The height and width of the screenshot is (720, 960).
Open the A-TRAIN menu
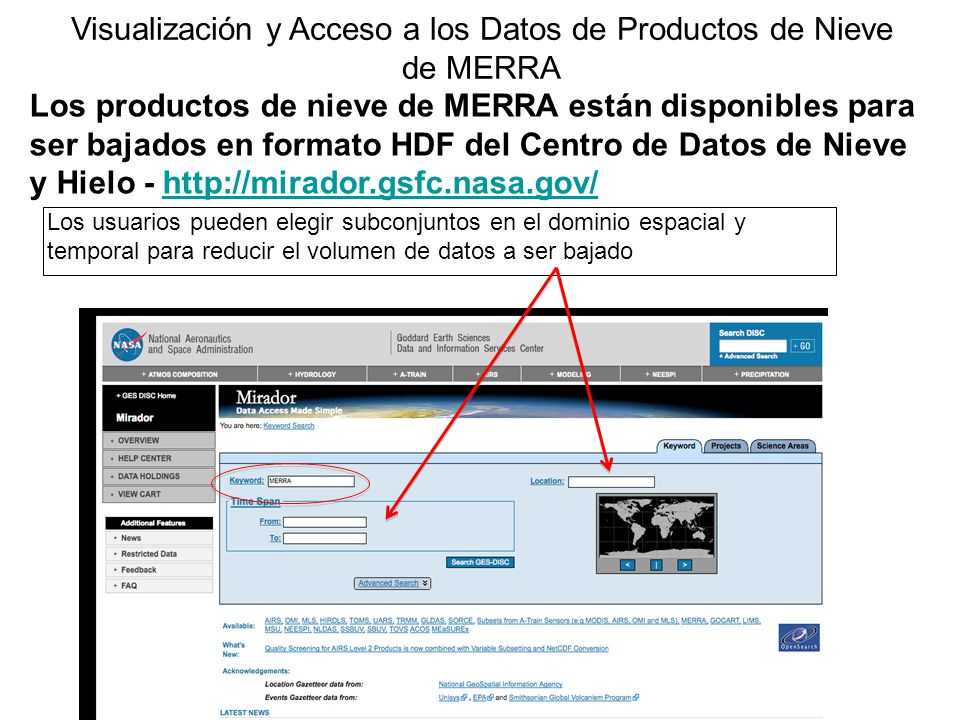[x=410, y=374]
